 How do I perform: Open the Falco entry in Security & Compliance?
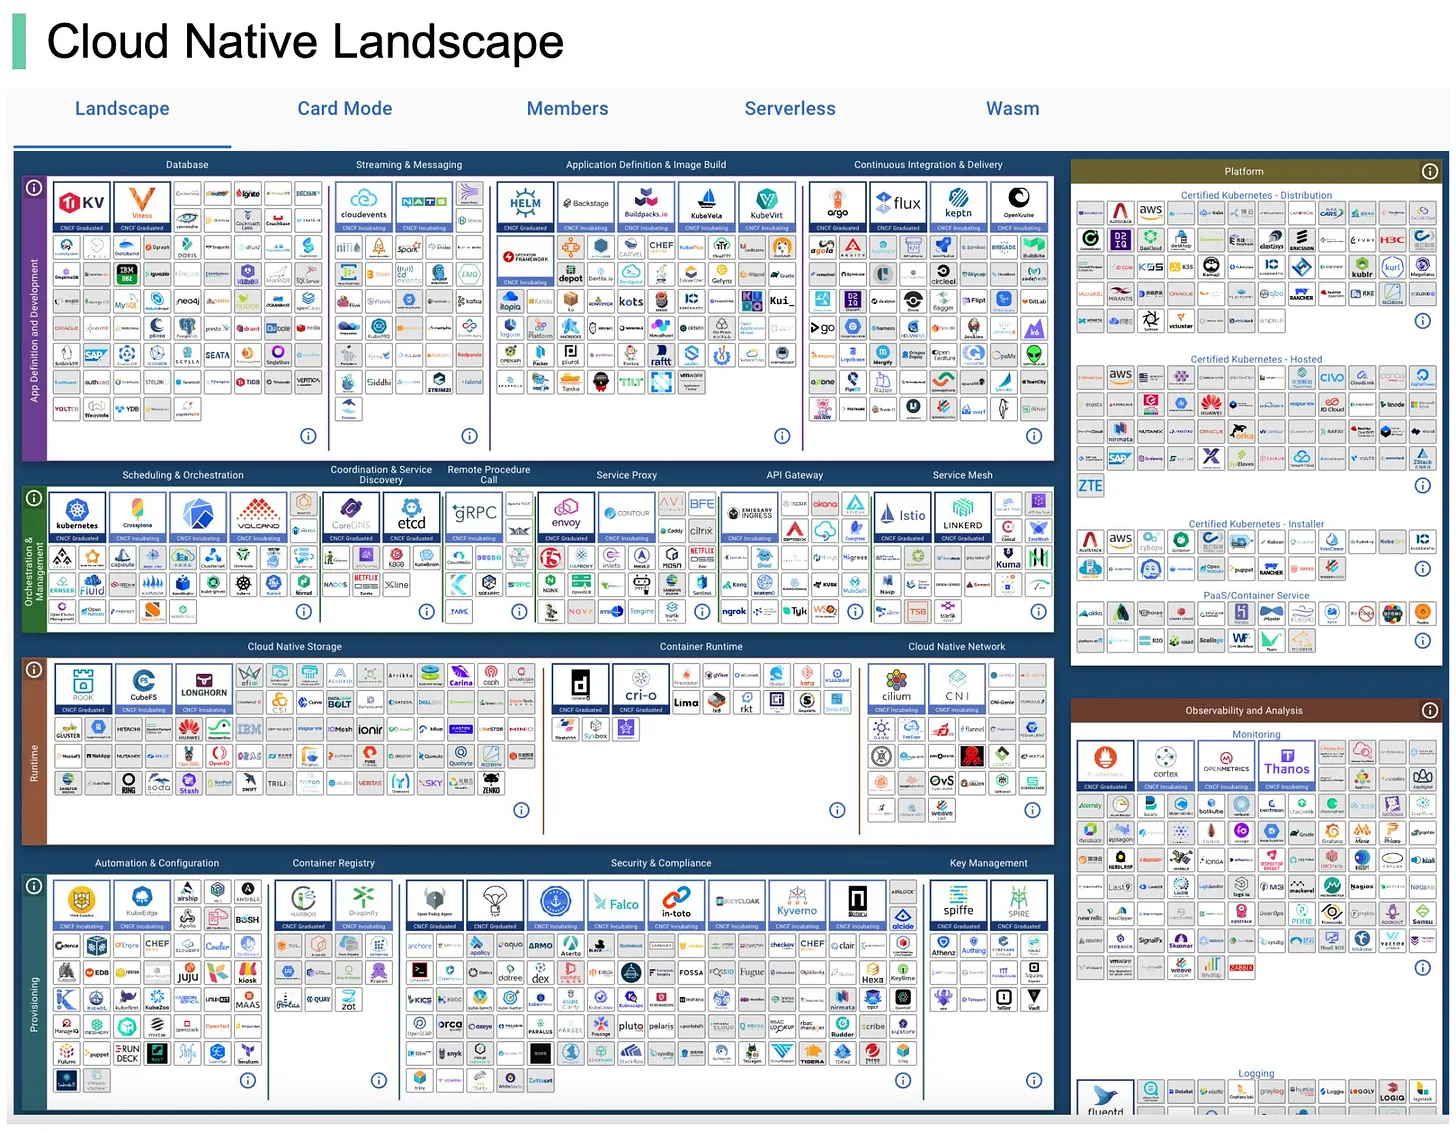(x=615, y=903)
